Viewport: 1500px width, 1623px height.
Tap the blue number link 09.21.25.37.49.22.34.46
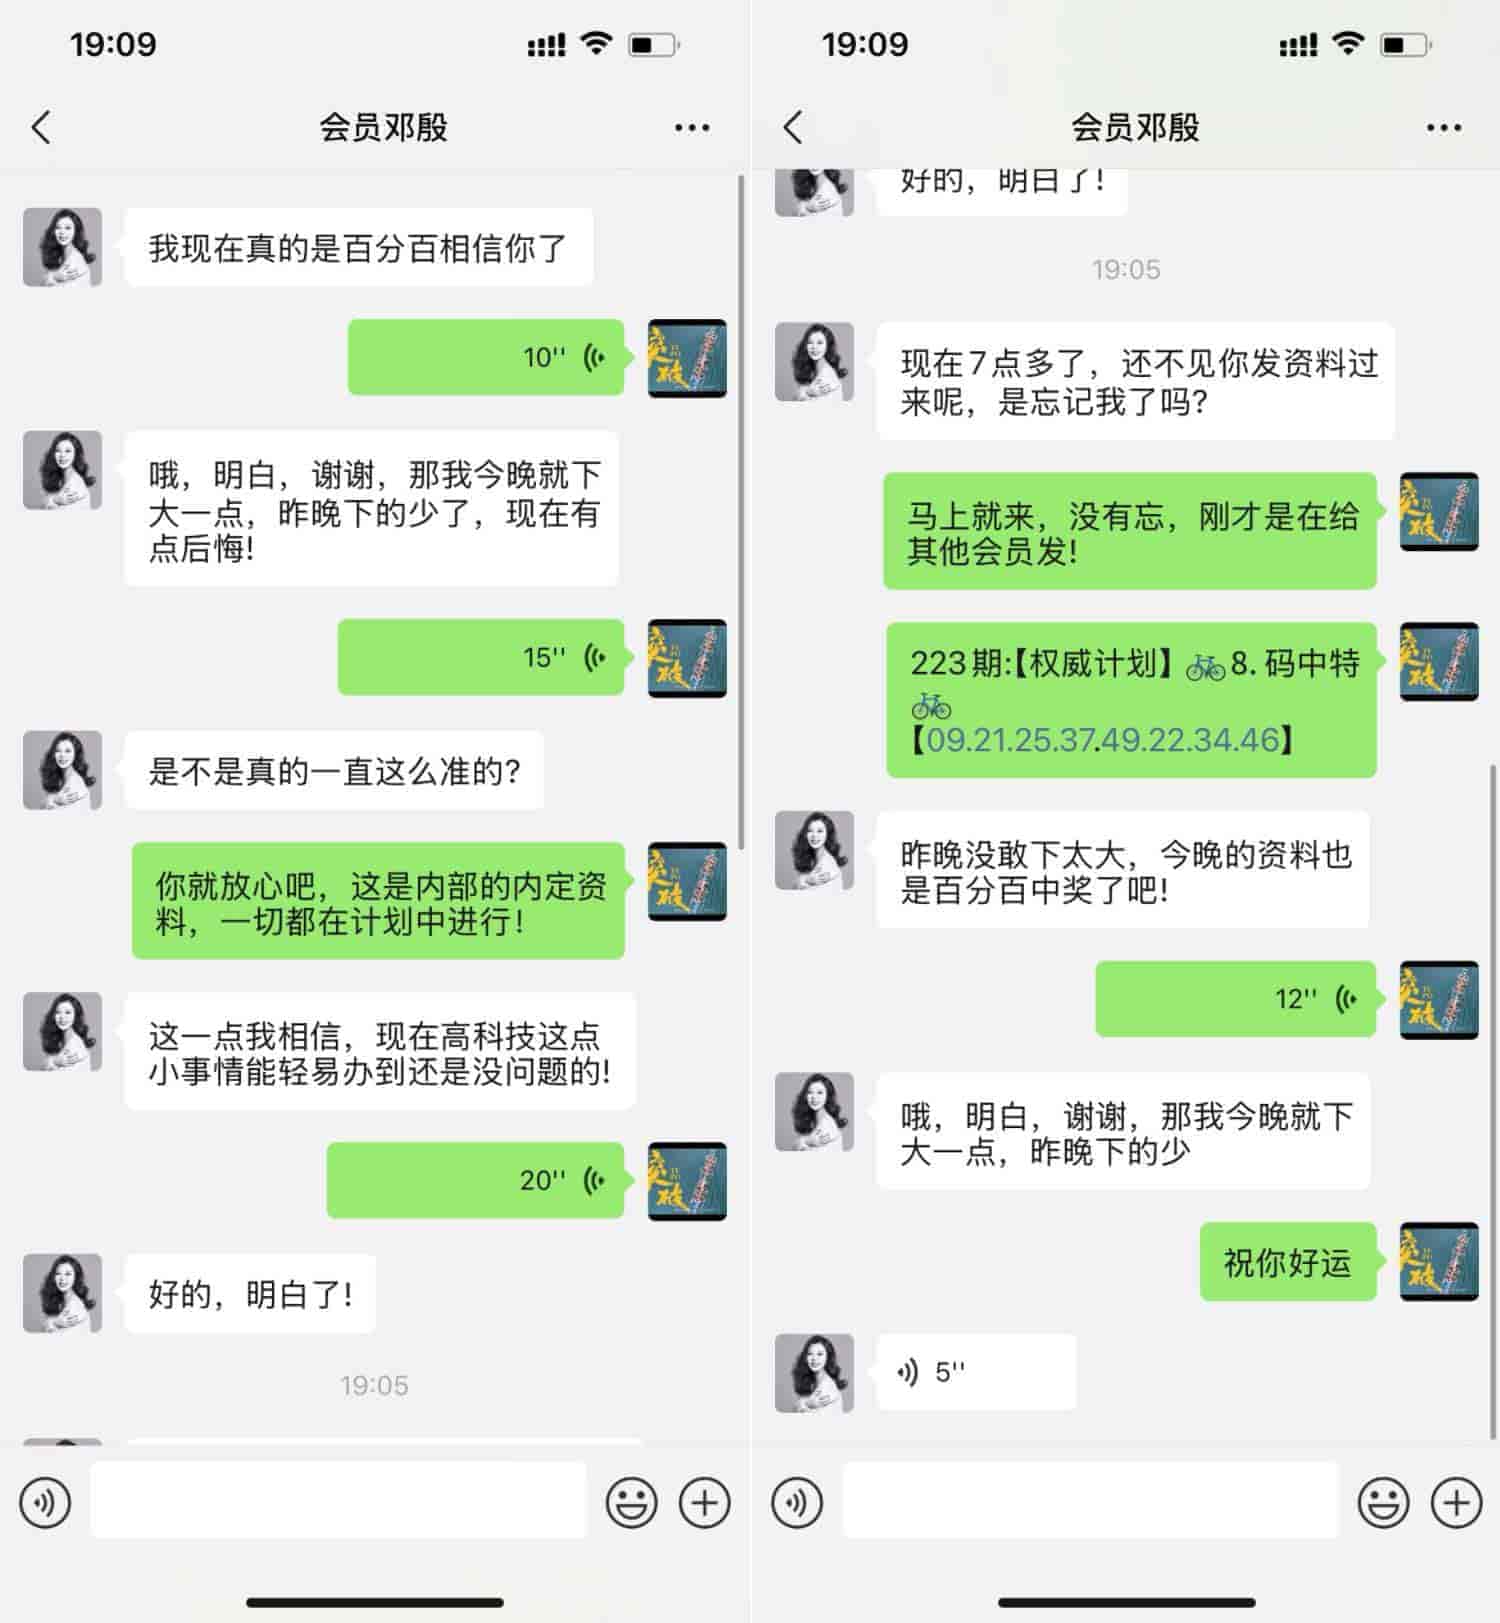coord(1103,740)
